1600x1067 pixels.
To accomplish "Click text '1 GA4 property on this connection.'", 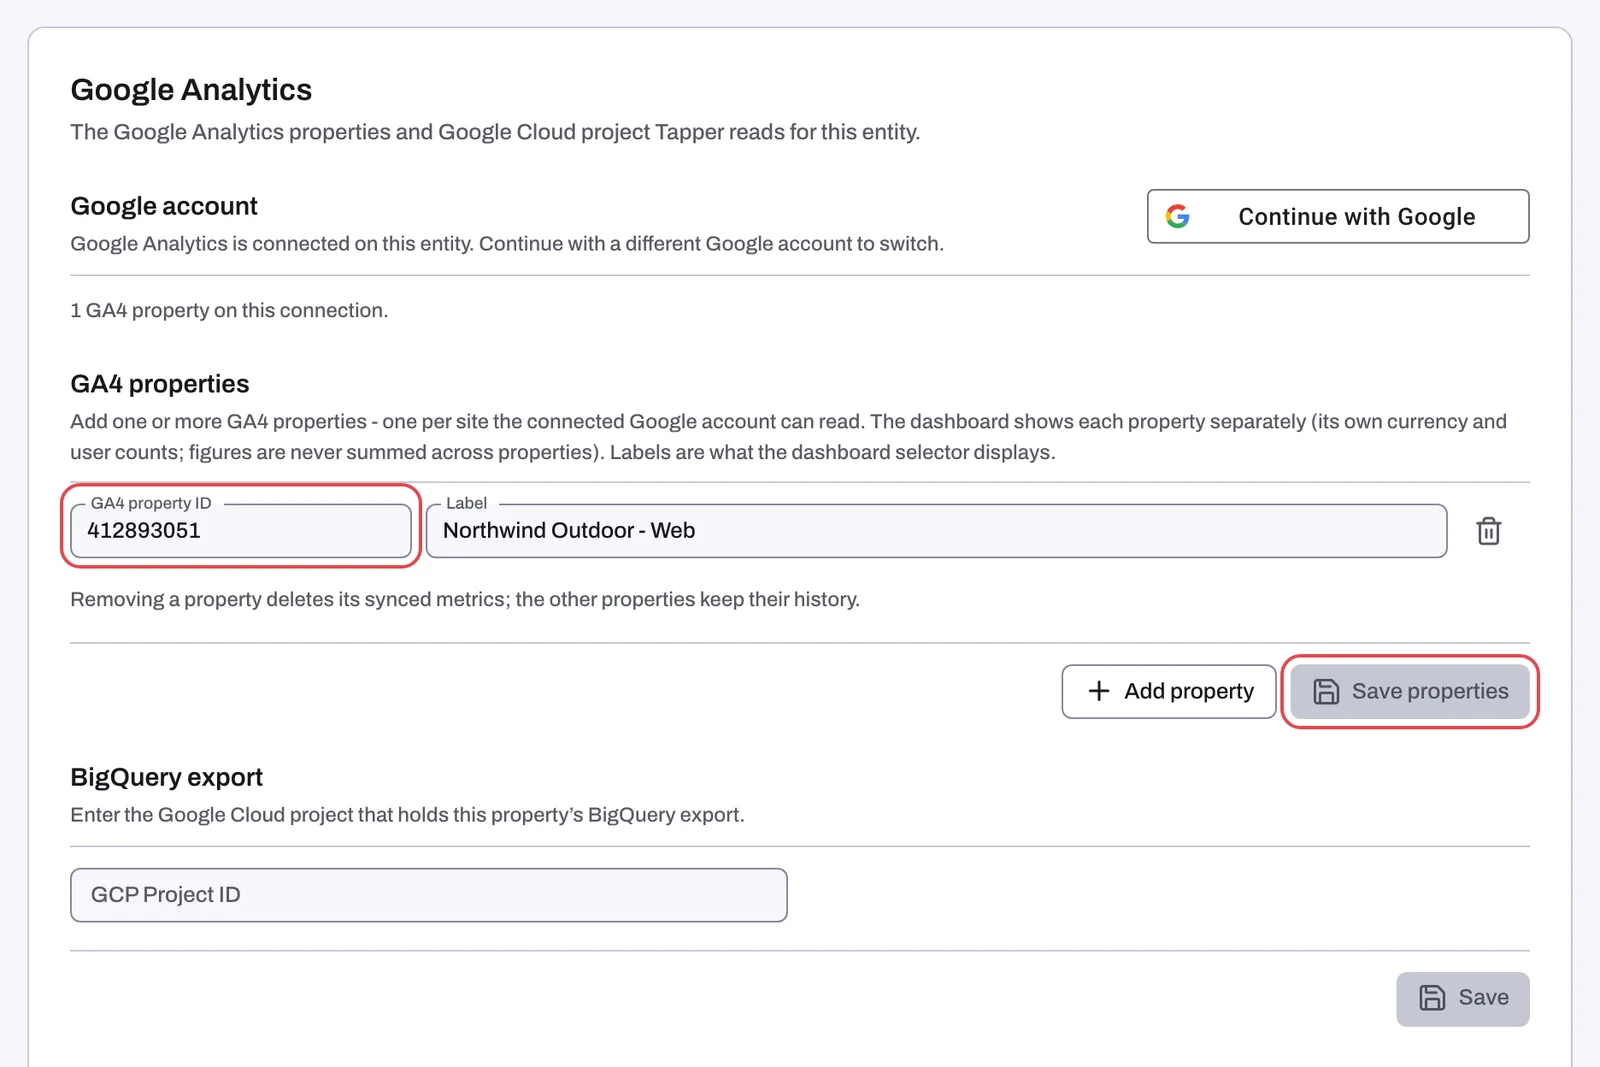I will [x=229, y=310].
